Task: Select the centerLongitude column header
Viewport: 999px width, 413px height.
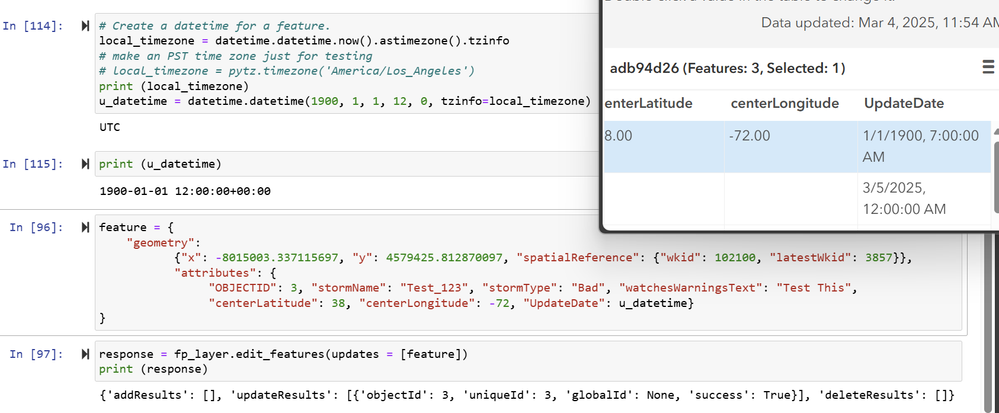Action: coord(784,103)
